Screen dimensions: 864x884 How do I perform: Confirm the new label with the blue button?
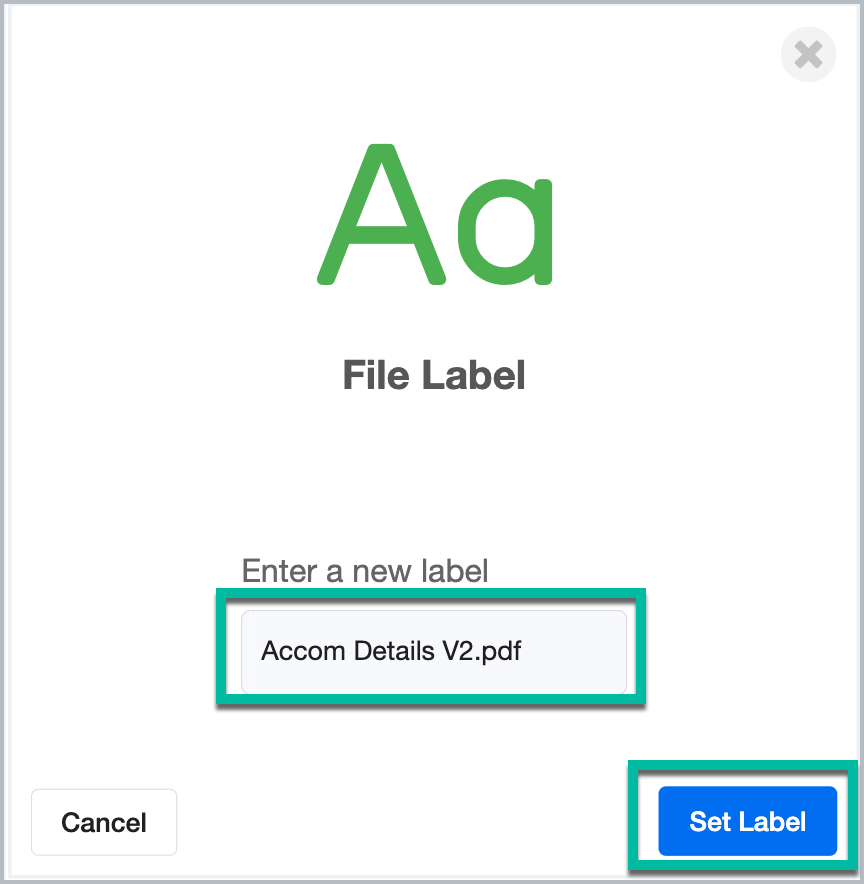(x=747, y=821)
